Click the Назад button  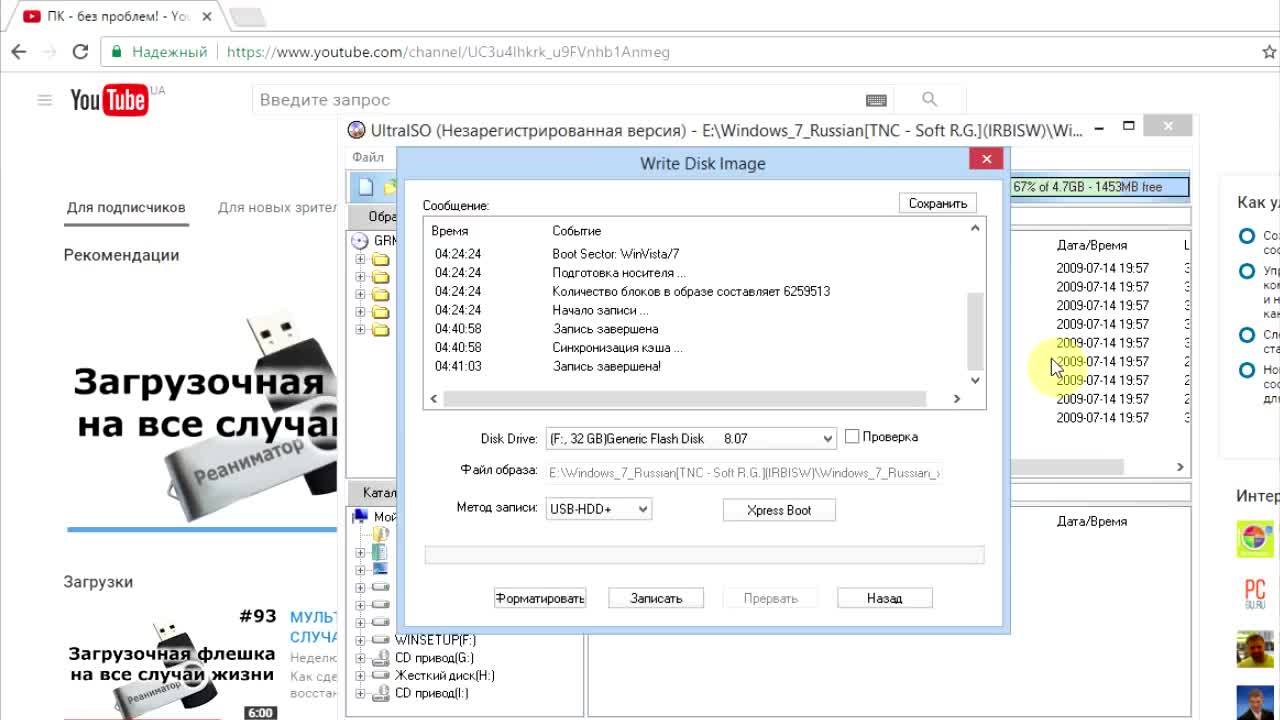point(885,598)
